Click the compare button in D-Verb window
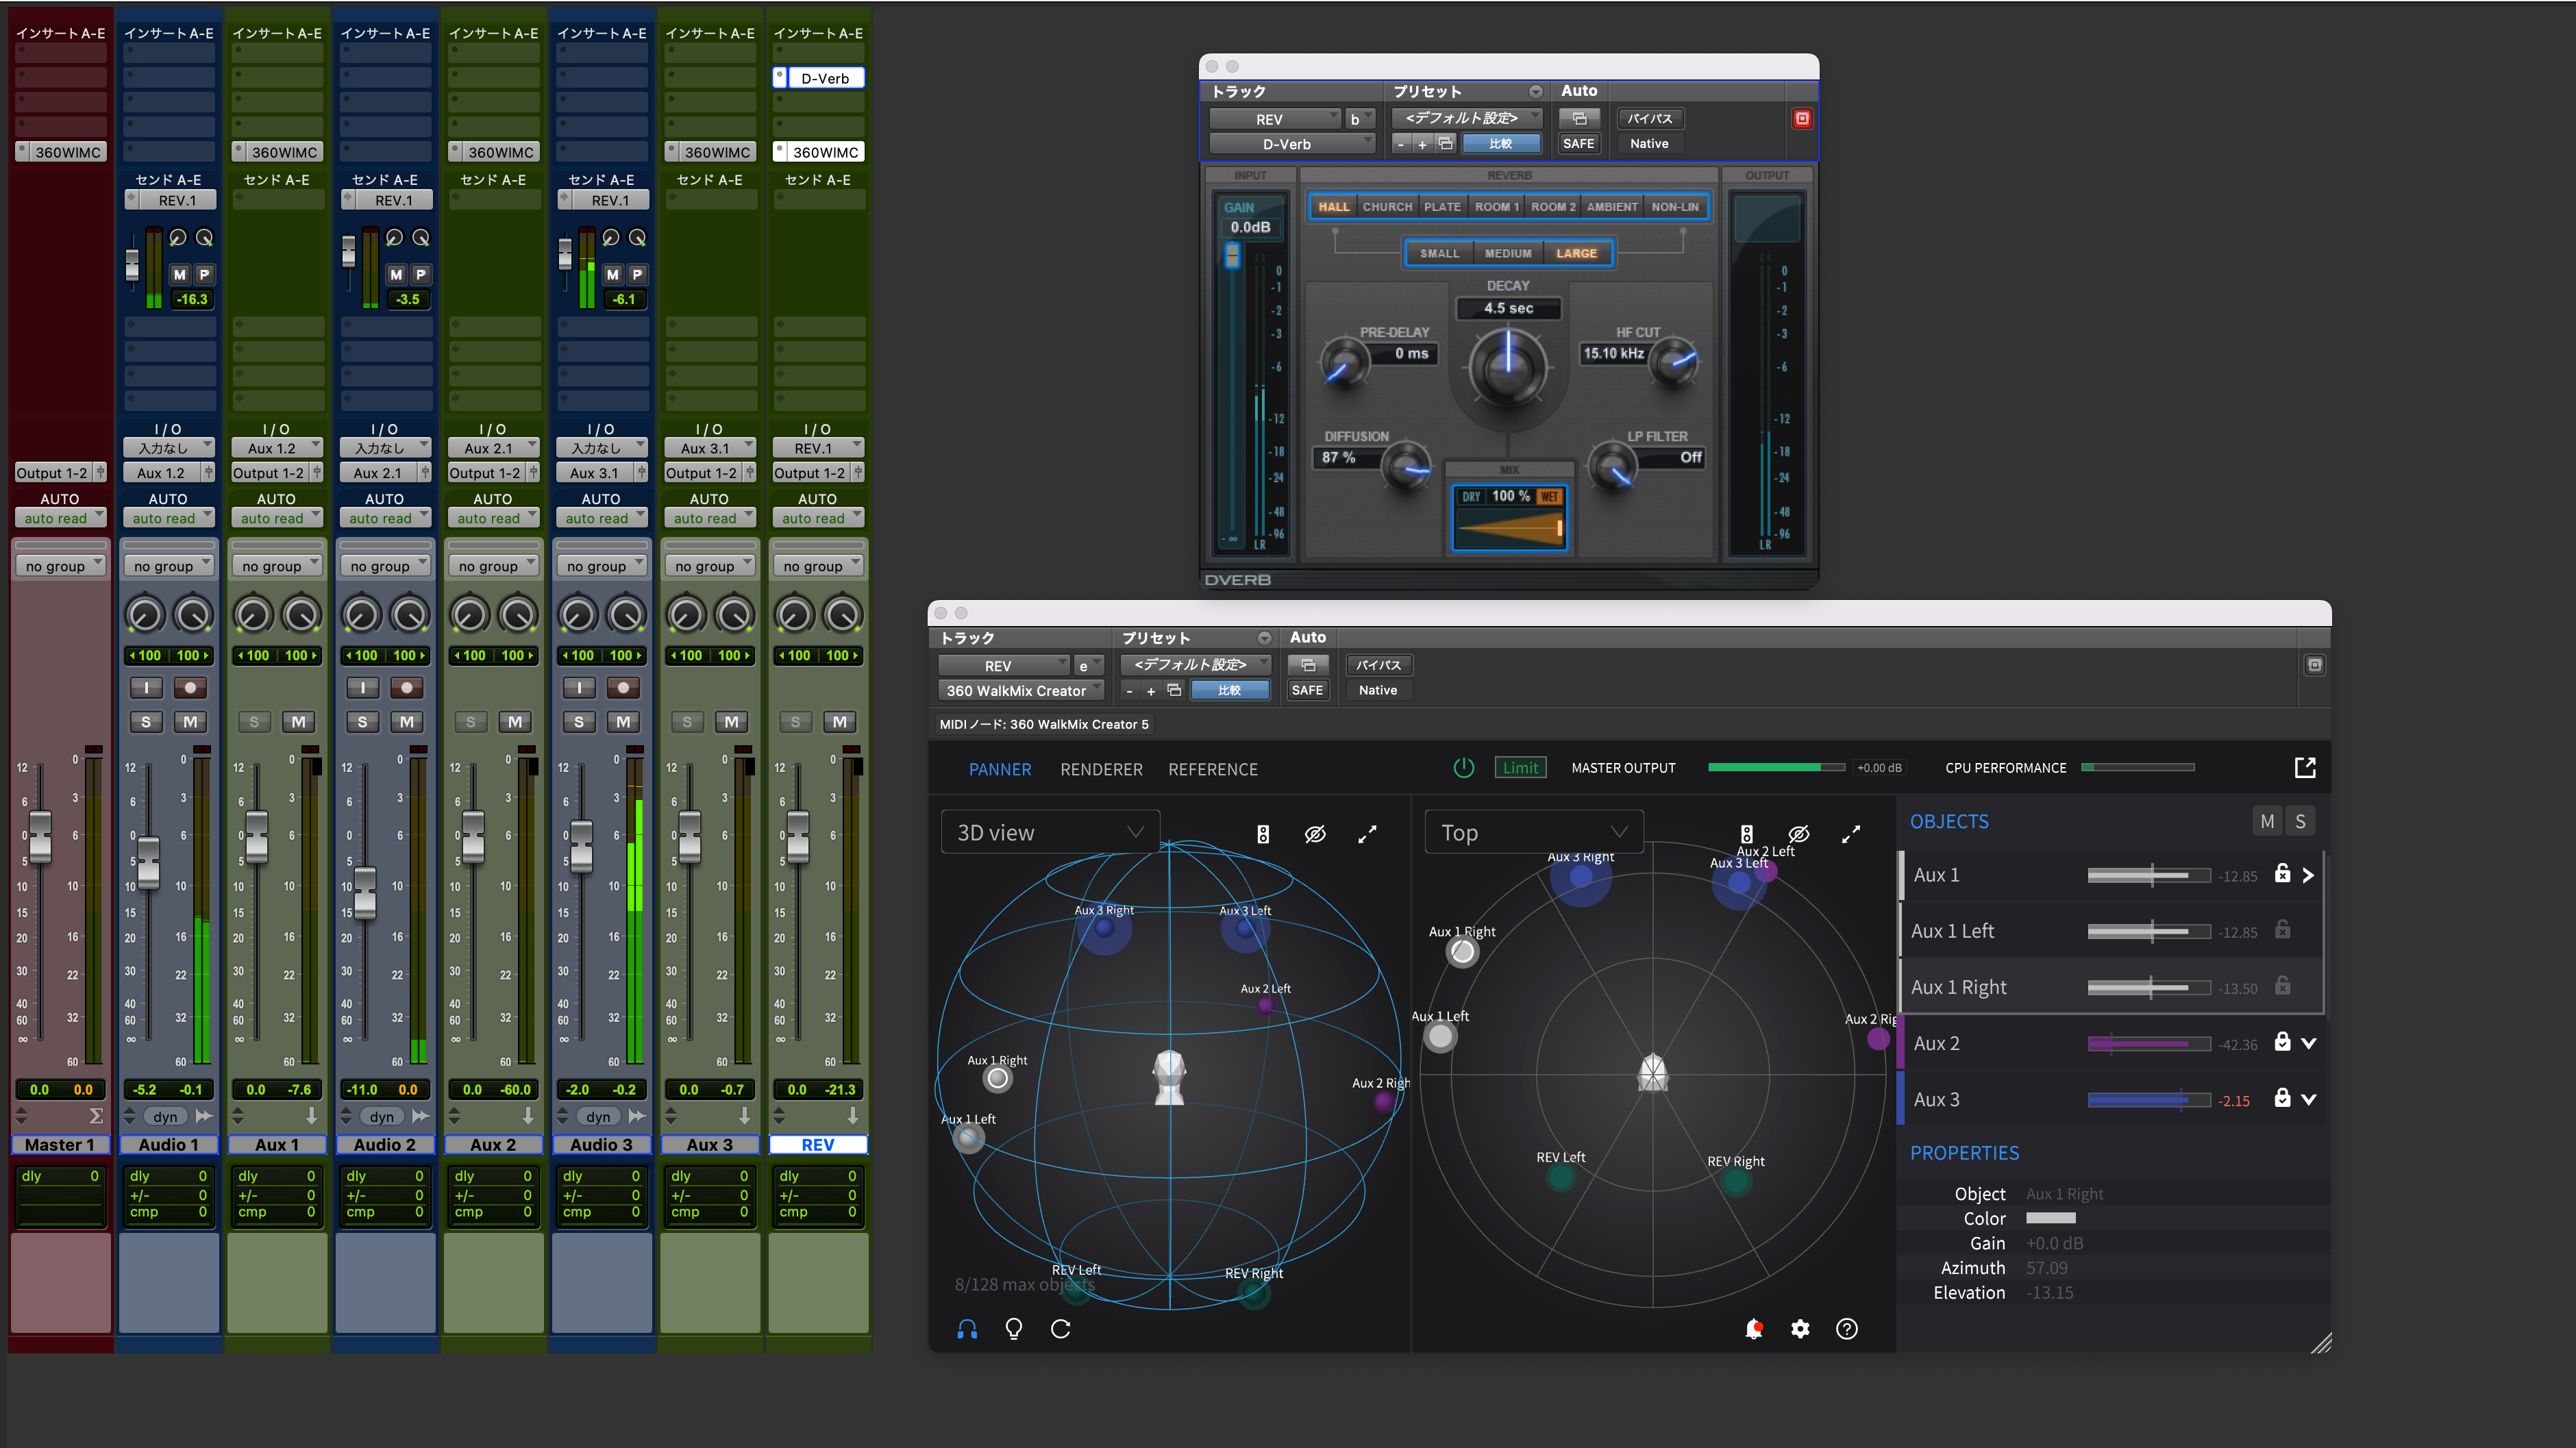Screen dimensions: 2576x1448 (1500, 144)
